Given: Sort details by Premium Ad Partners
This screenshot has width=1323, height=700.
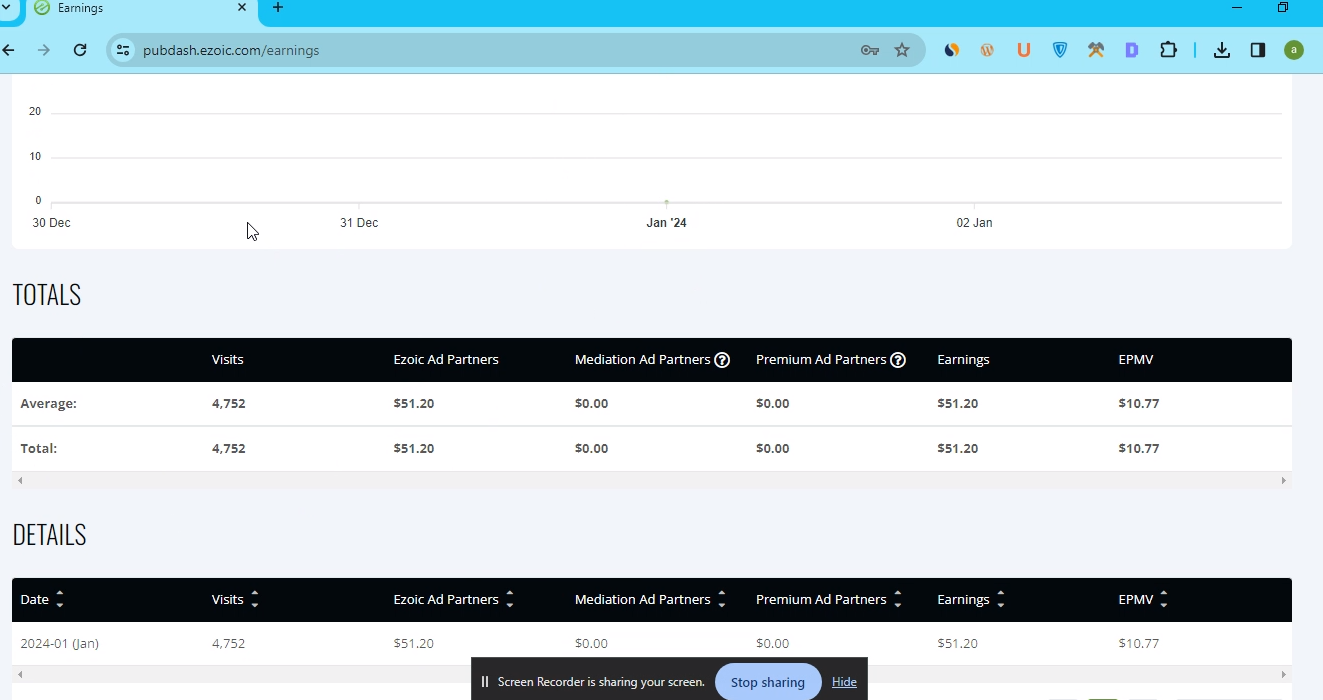Looking at the screenshot, I should (x=898, y=600).
